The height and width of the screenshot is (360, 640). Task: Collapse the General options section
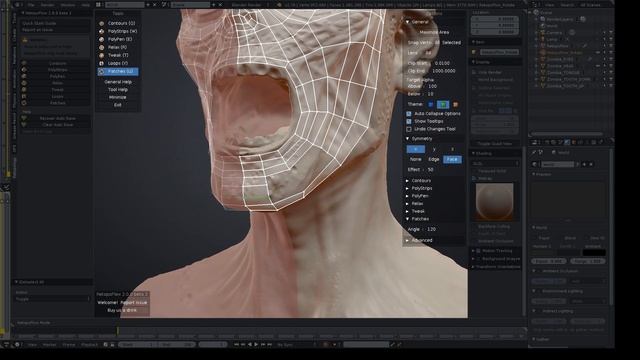tap(407, 22)
